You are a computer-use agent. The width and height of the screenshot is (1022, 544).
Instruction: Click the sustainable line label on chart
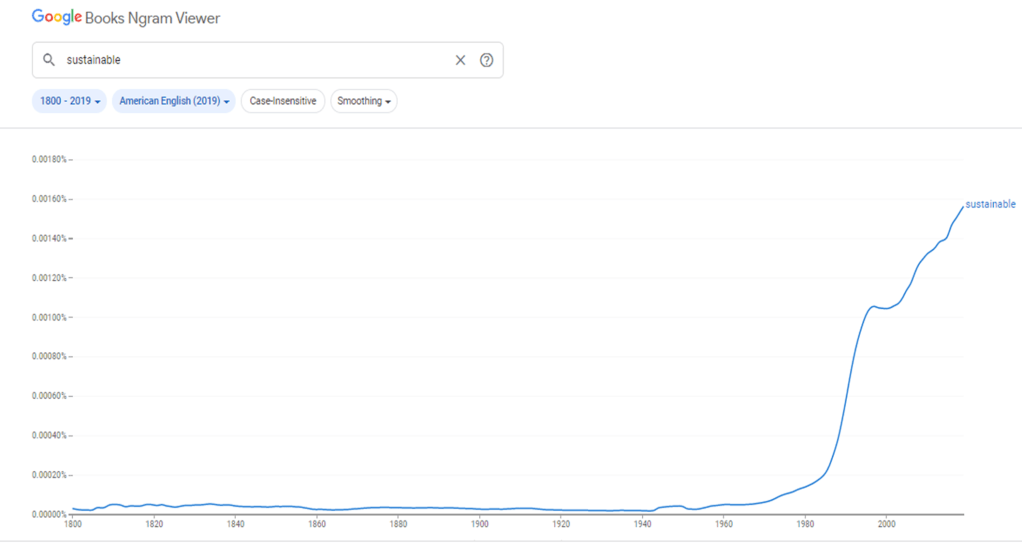[x=990, y=204]
